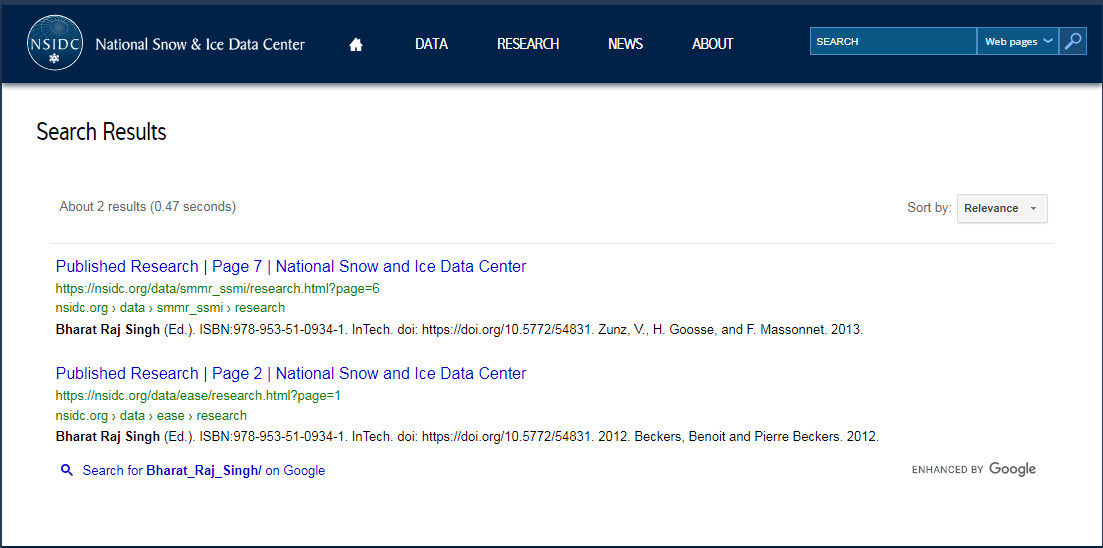Image resolution: width=1103 pixels, height=548 pixels.
Task: Click the magnifying glass search button
Action: tap(1073, 42)
